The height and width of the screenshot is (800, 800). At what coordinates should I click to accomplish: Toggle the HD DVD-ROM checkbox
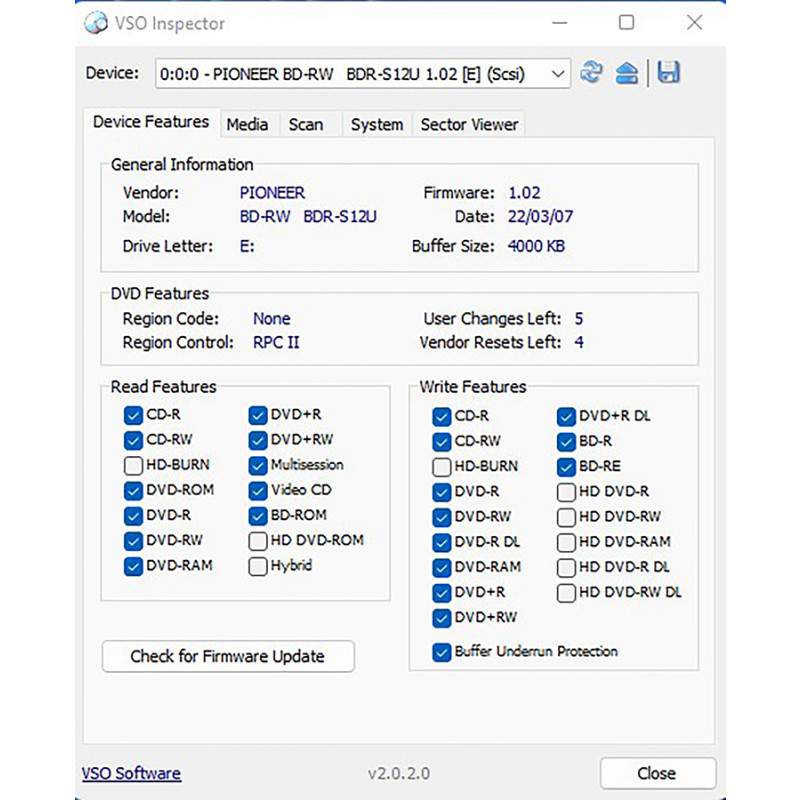click(x=258, y=541)
